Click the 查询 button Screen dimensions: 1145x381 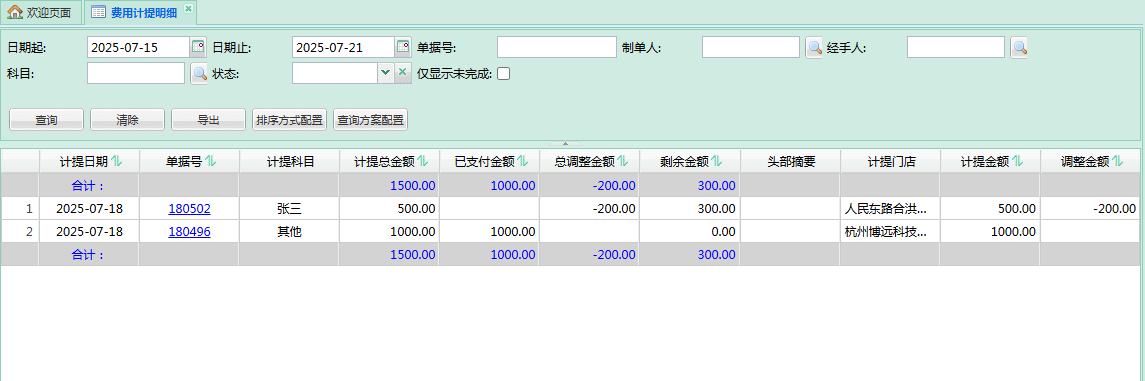point(47,120)
